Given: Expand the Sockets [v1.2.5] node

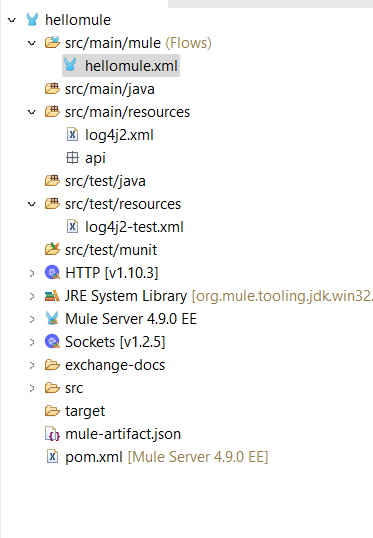Looking at the screenshot, I should pos(32,342).
